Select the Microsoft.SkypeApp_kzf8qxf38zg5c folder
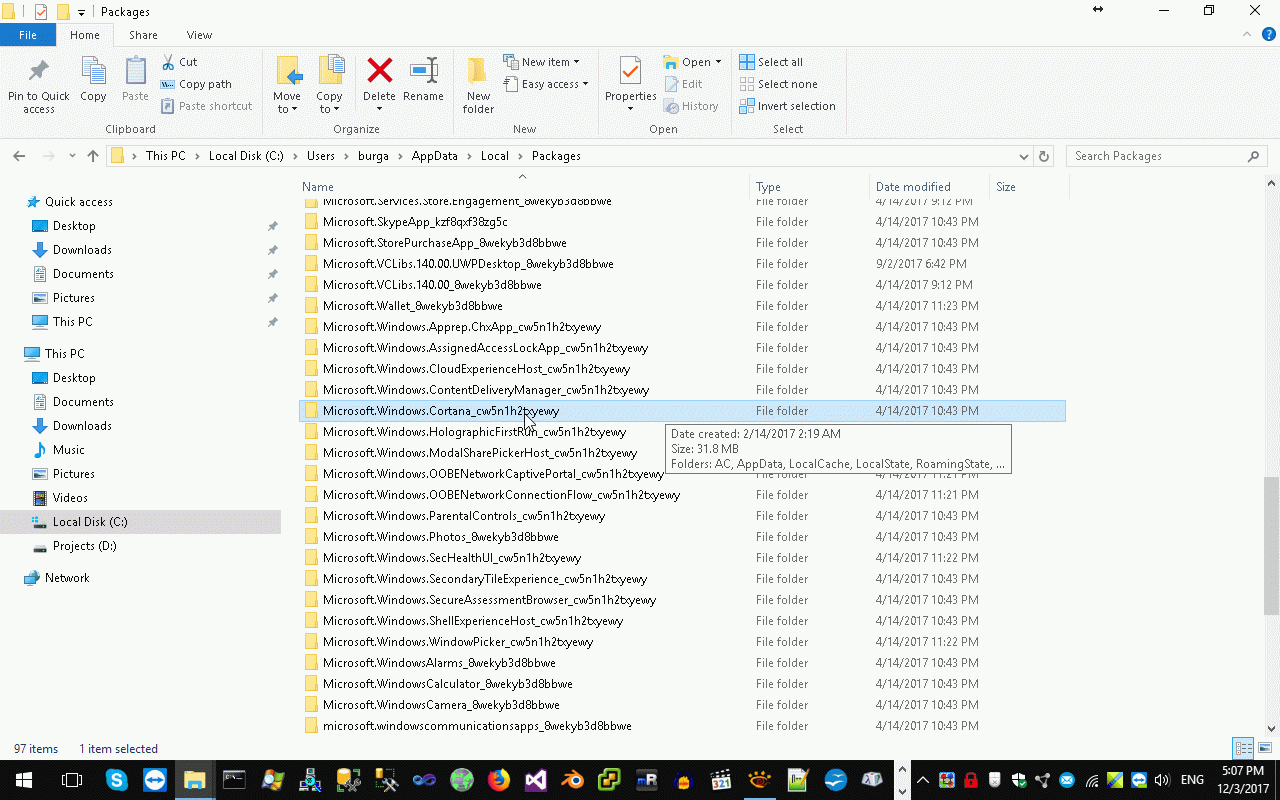Viewport: 1280px width, 800px height. [415, 222]
